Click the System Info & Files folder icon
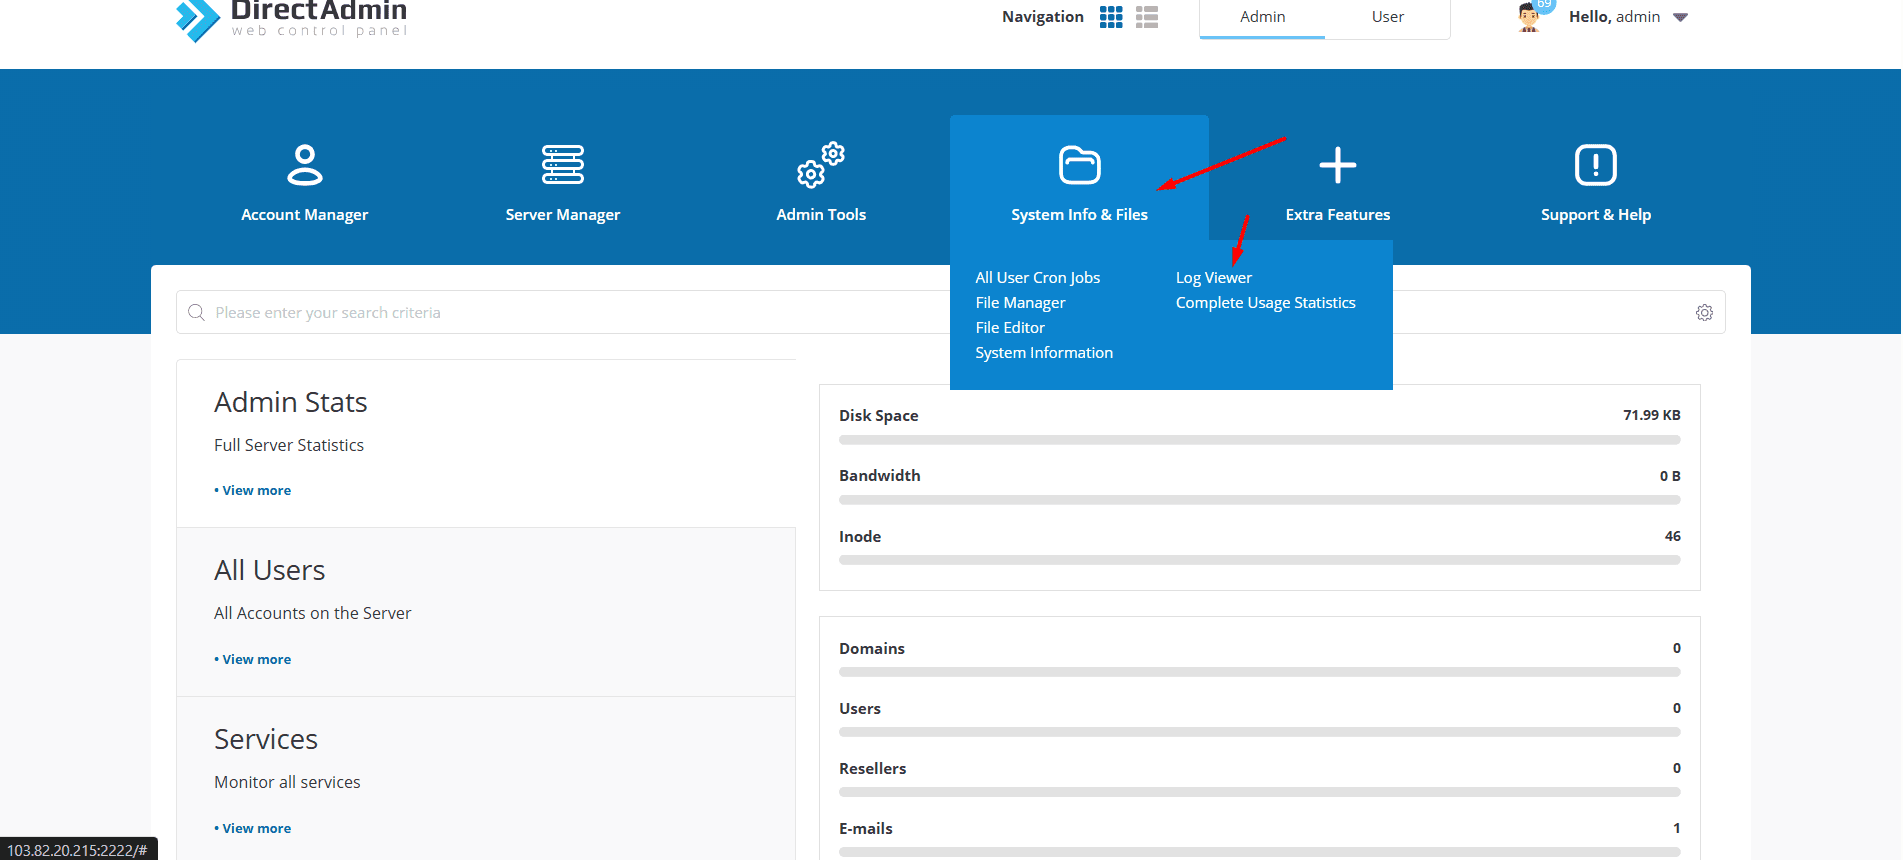1903x860 pixels. click(x=1079, y=165)
